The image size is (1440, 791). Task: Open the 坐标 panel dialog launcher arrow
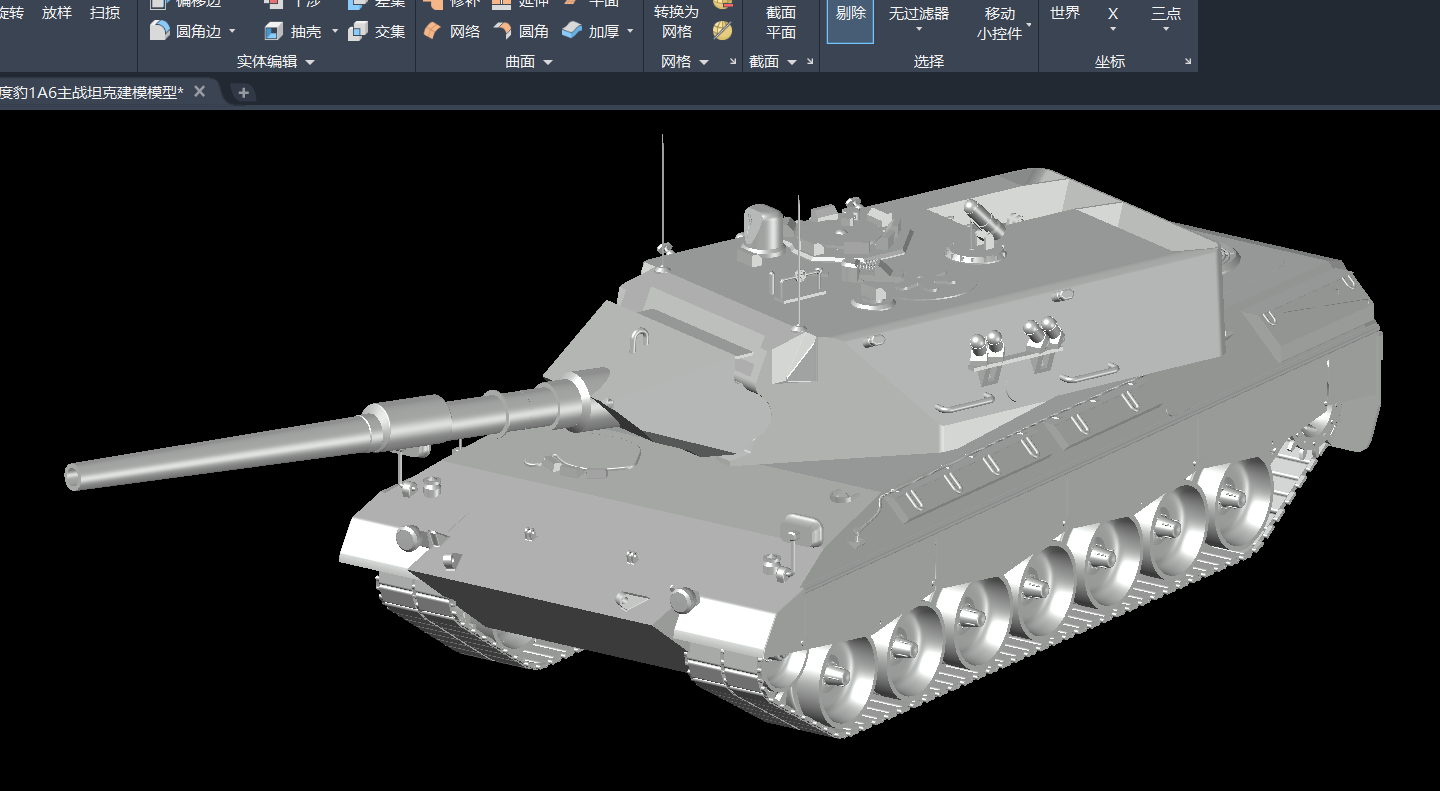pos(1188,62)
